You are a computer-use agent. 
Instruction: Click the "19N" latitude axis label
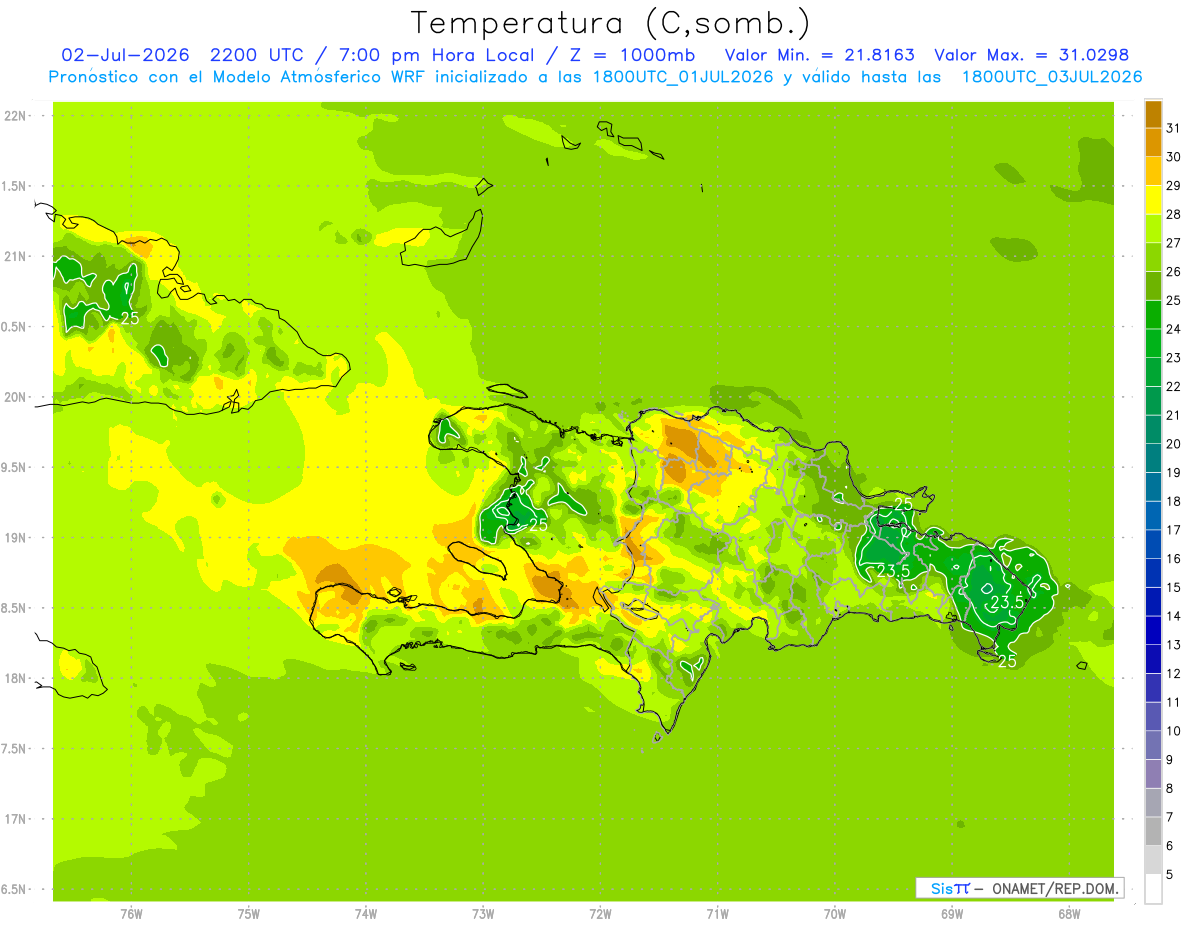point(14,538)
